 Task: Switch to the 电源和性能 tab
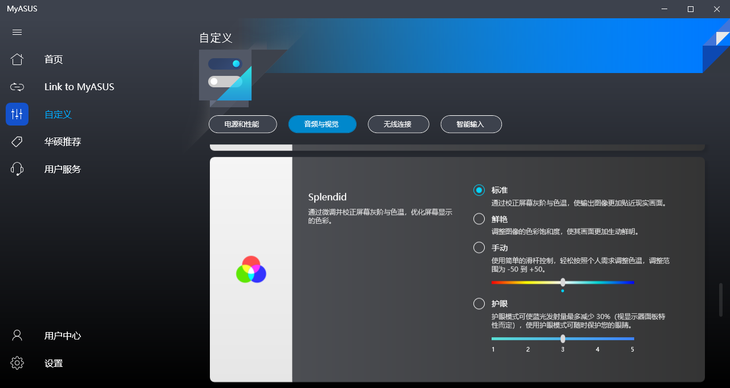pos(243,124)
